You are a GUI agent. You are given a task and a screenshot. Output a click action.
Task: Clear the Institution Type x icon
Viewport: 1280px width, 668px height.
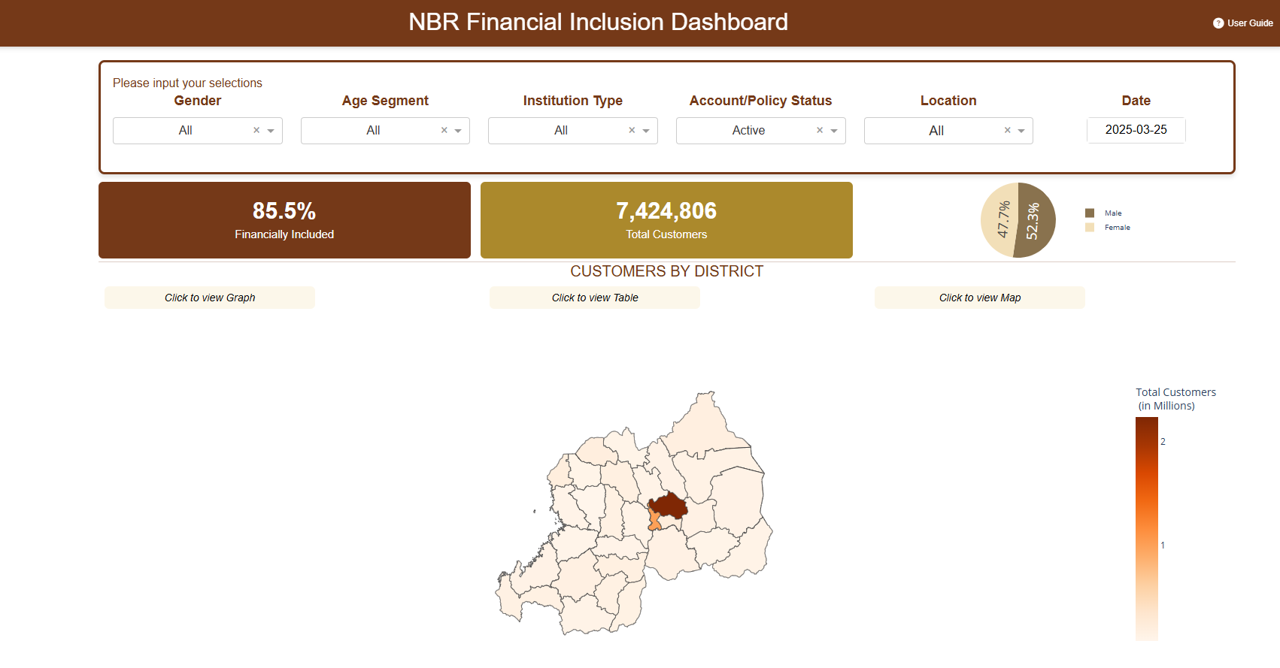pyautogui.click(x=632, y=130)
